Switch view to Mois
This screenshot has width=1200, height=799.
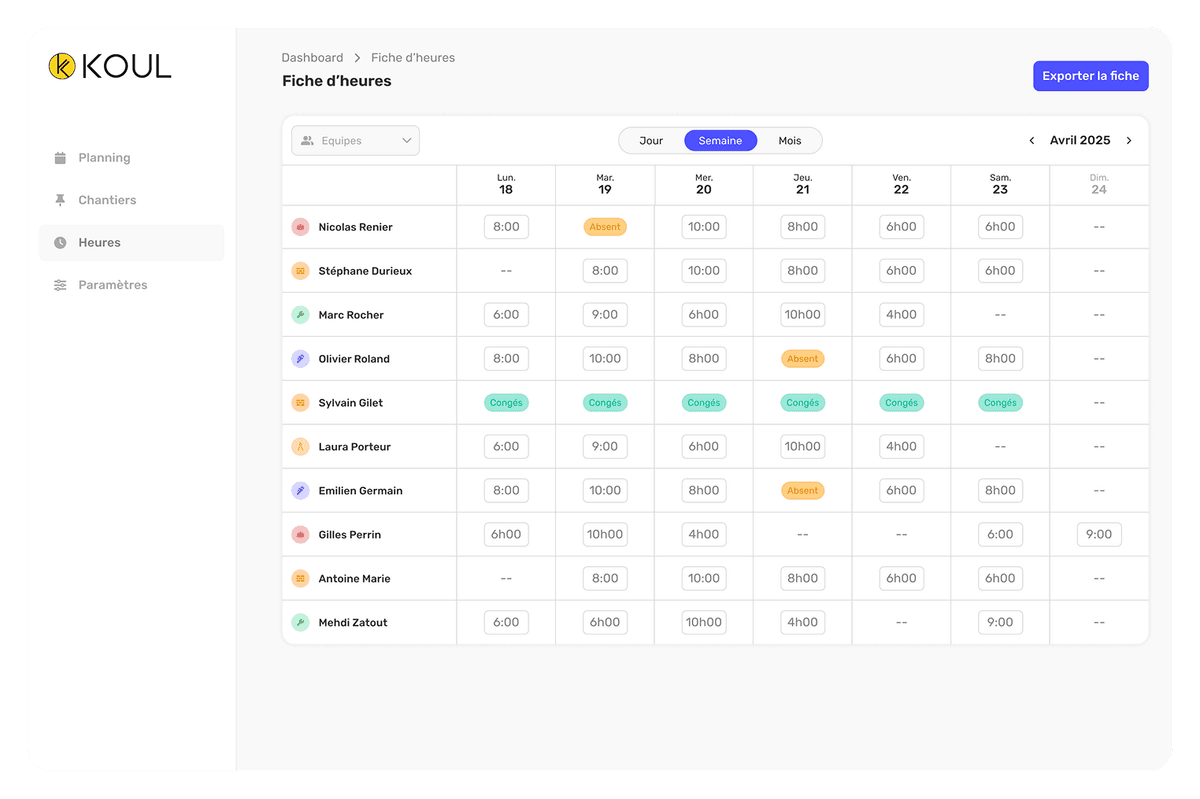coord(790,141)
